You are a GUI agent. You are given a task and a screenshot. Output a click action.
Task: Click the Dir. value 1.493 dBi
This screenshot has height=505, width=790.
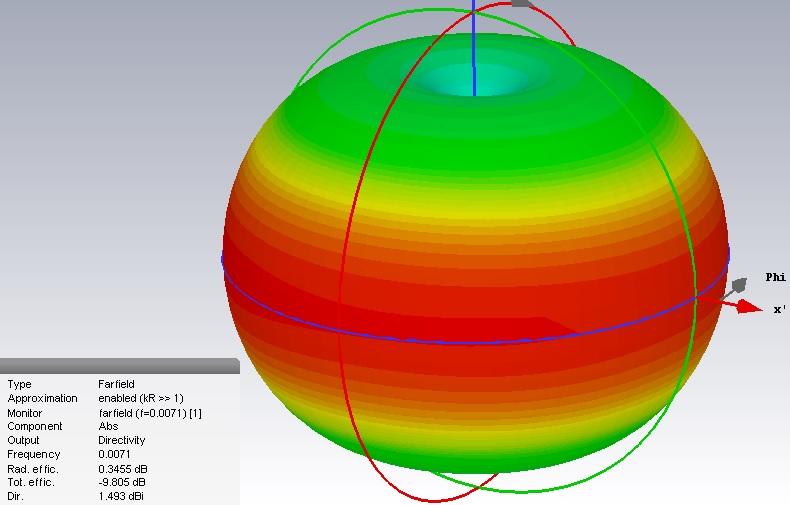coord(121,496)
